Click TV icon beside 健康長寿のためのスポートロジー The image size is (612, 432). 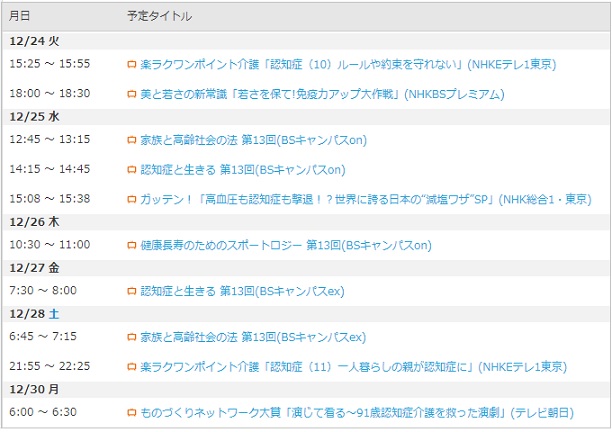tap(132, 245)
